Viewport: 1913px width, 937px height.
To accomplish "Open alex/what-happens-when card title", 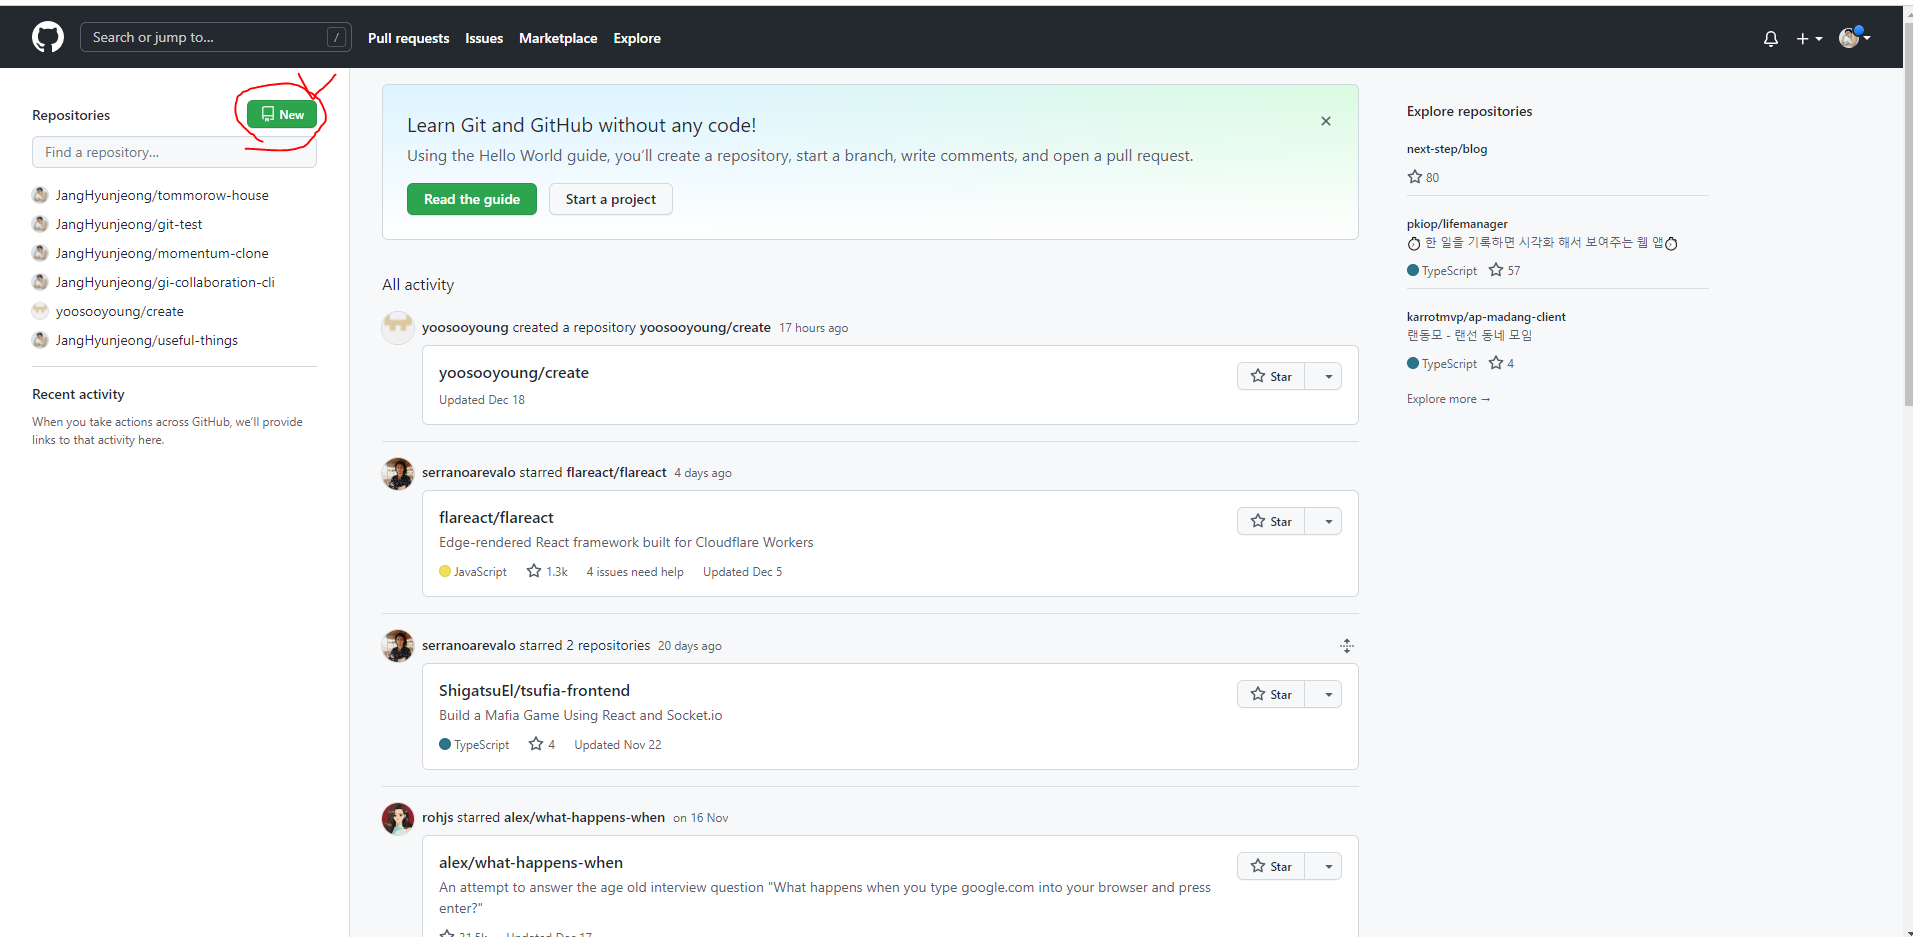I will coord(531,863).
